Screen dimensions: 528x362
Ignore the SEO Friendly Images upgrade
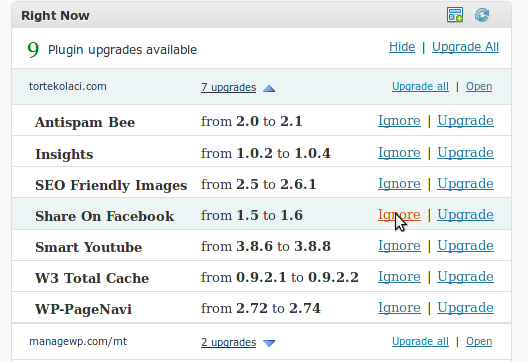coord(399,184)
